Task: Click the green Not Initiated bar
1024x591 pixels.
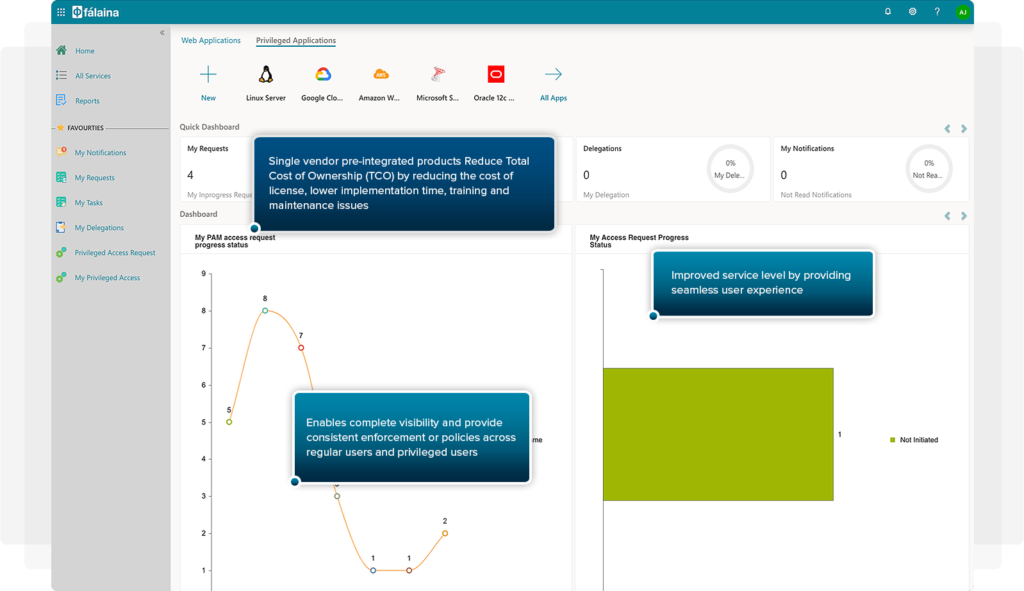Action: (x=718, y=434)
